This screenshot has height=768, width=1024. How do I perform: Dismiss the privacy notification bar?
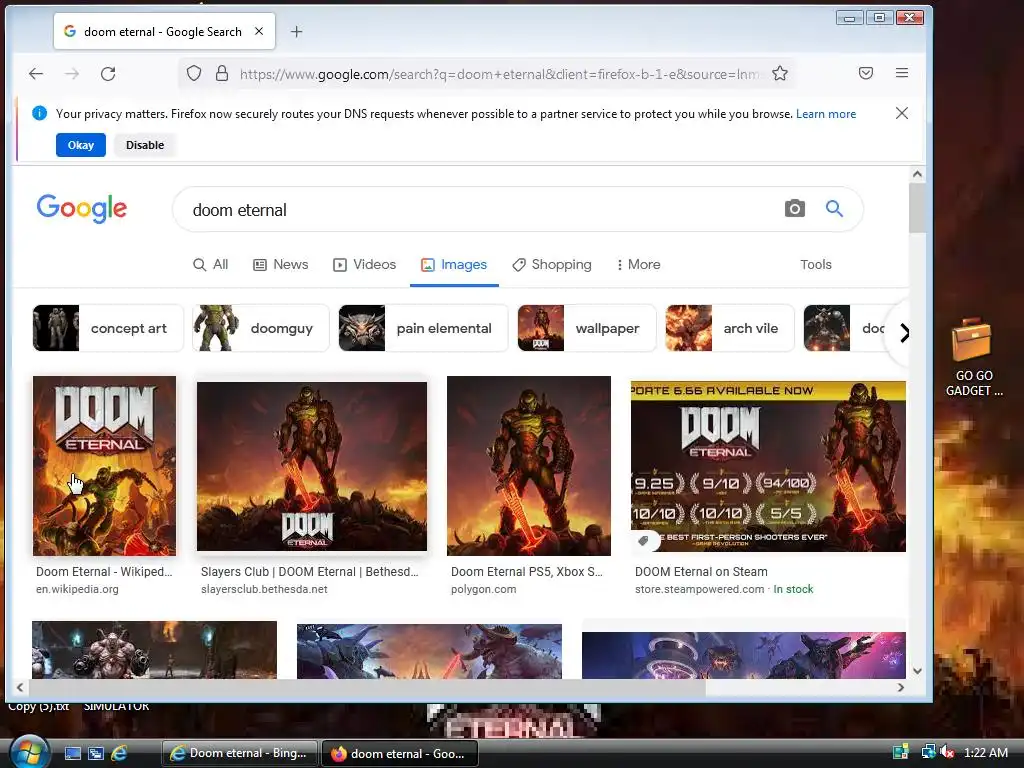pos(902,113)
